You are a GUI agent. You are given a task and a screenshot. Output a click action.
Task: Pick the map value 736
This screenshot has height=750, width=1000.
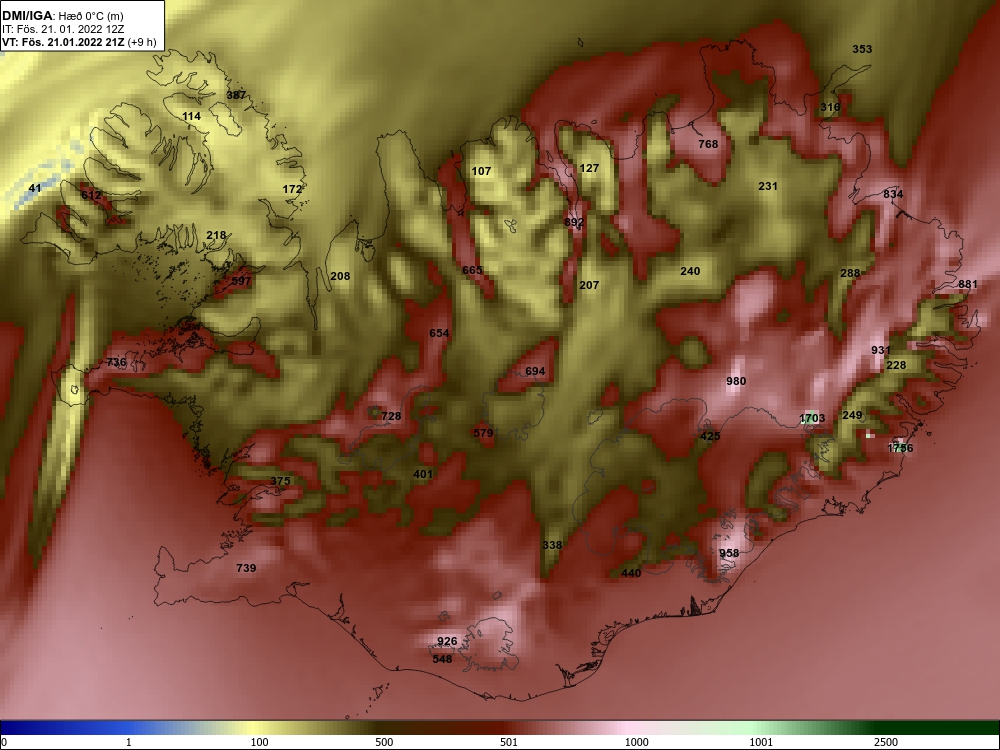(x=117, y=362)
